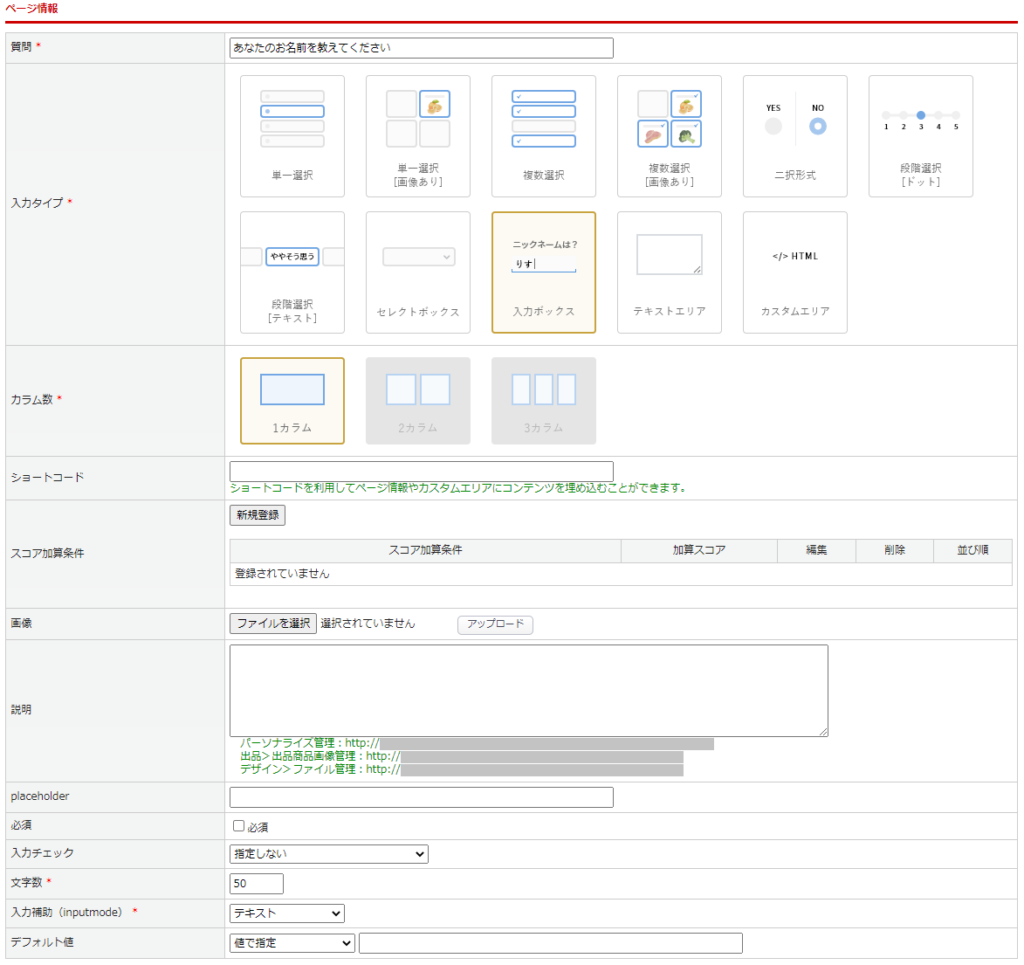The height and width of the screenshot is (965, 1024).
Task: Select the テキストエリア input type tile
Action: click(669, 272)
